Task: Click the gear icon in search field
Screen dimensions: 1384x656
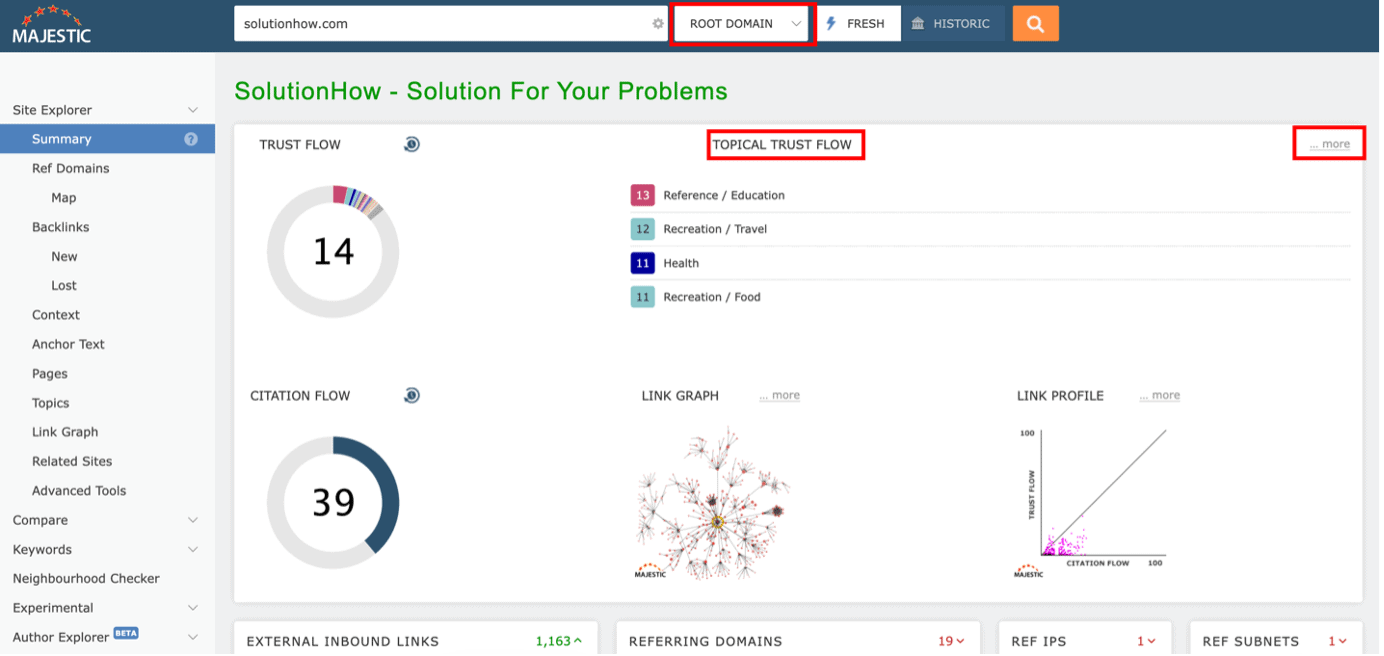Action: click(x=657, y=24)
